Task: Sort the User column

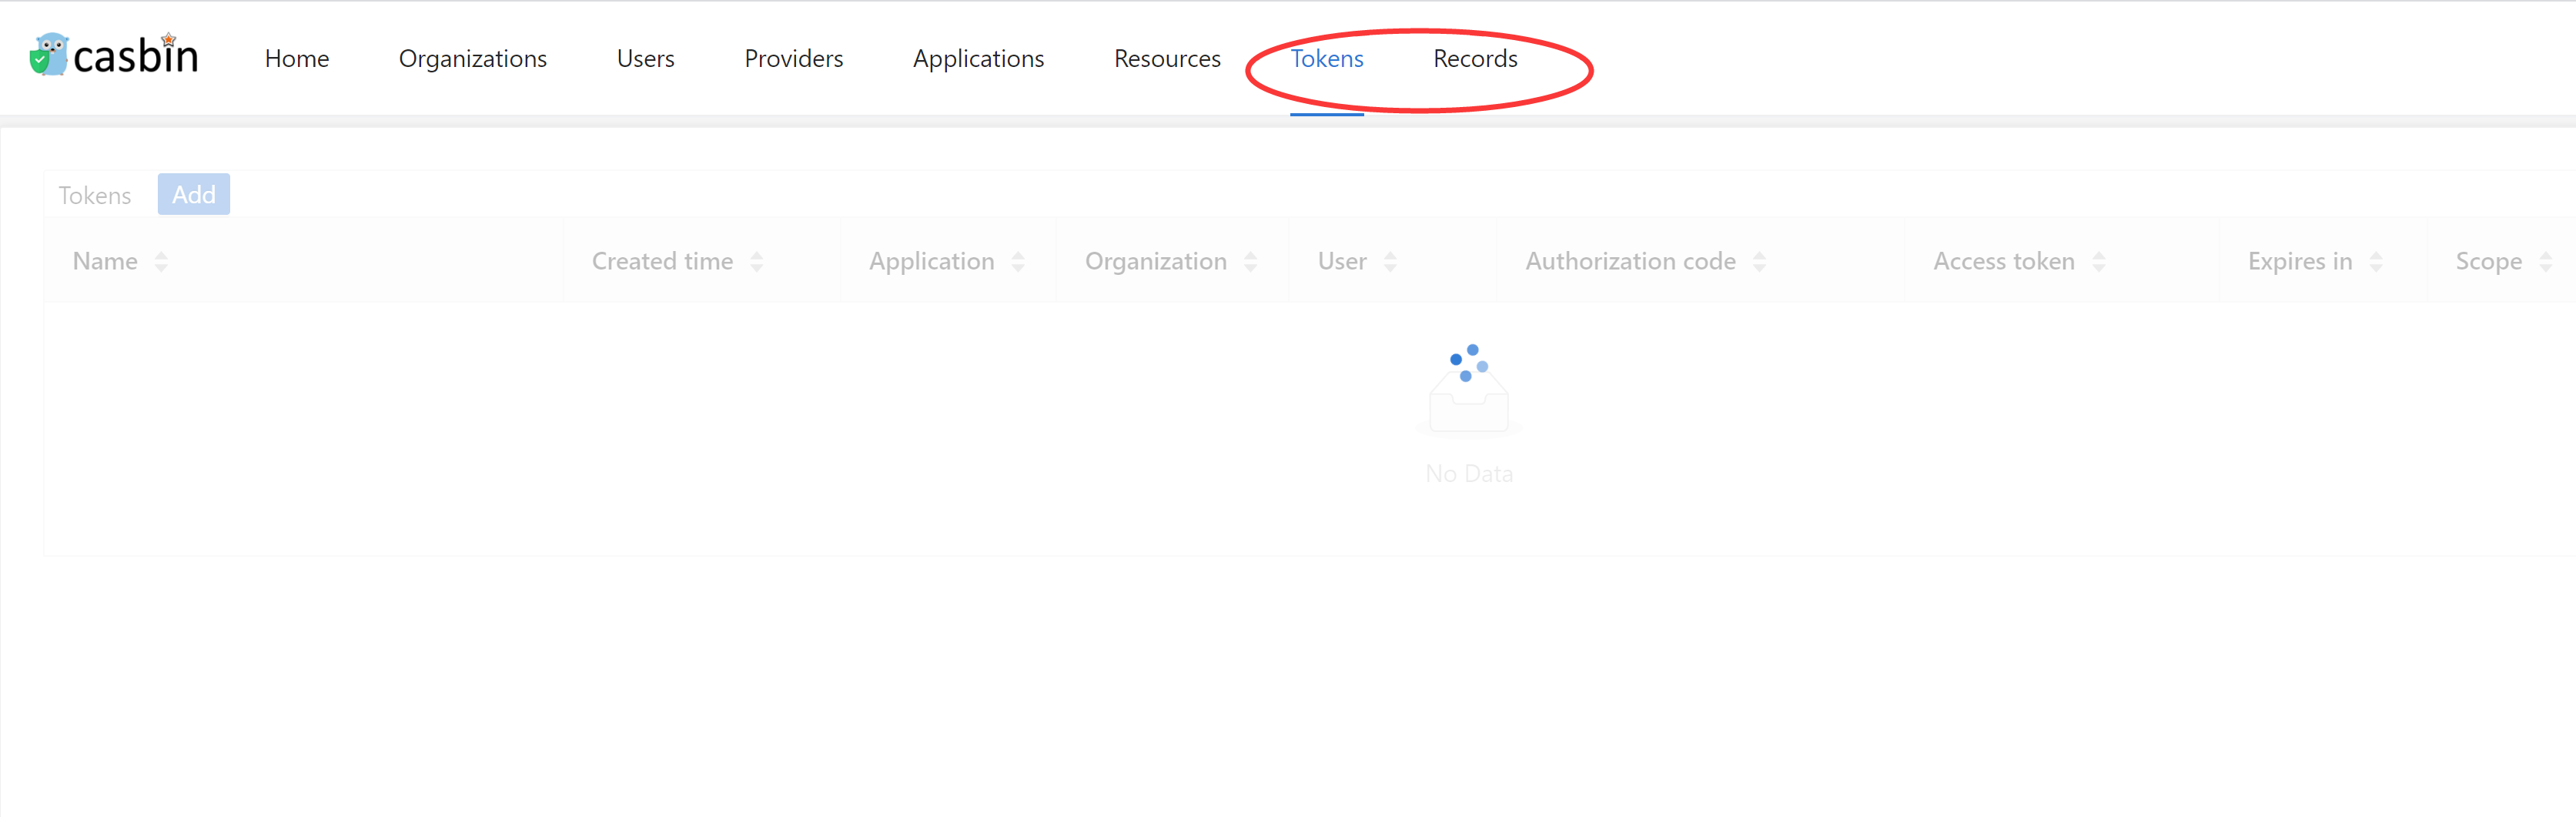Action: [1390, 260]
